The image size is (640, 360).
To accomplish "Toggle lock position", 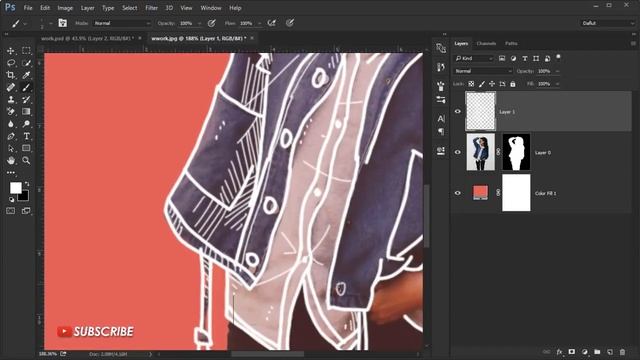I will [x=492, y=84].
